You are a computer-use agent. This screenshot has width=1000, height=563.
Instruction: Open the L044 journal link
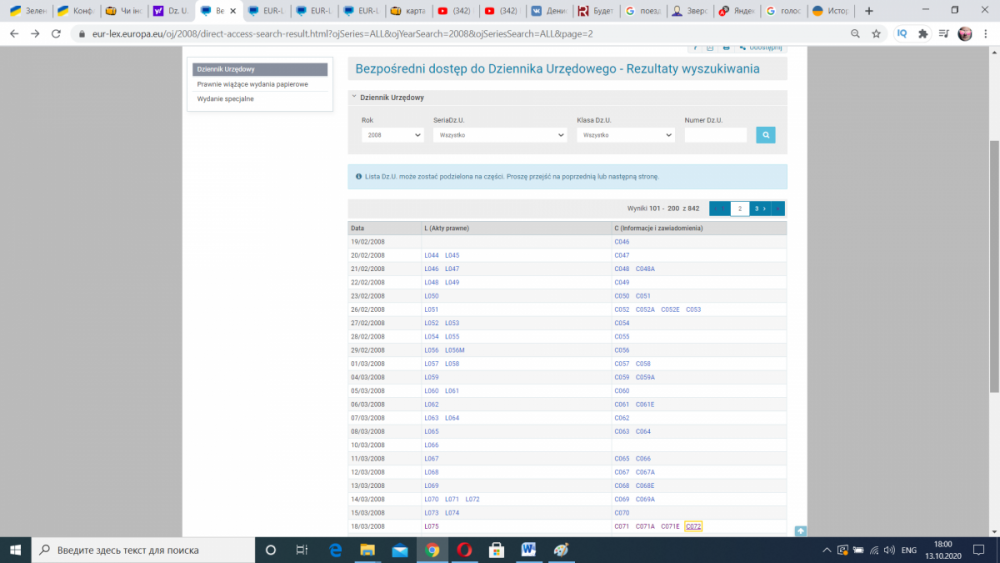(x=431, y=255)
